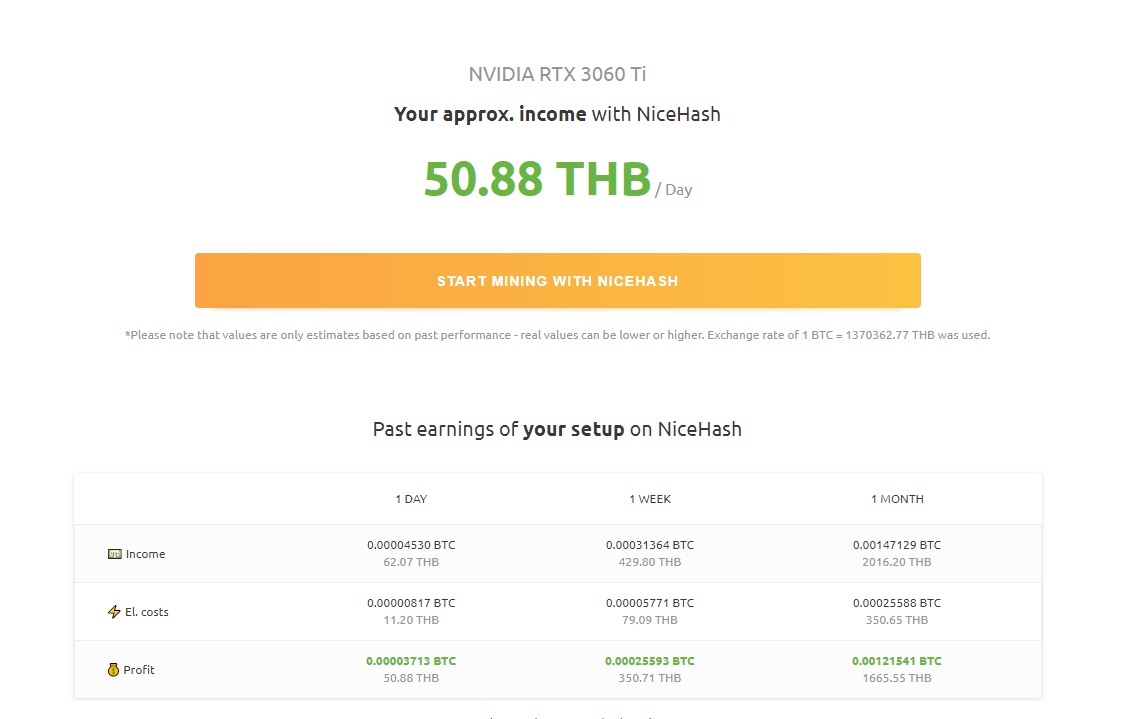Click the Past earnings of your setup heading
Image resolution: width=1125 pixels, height=719 pixels.
point(557,429)
